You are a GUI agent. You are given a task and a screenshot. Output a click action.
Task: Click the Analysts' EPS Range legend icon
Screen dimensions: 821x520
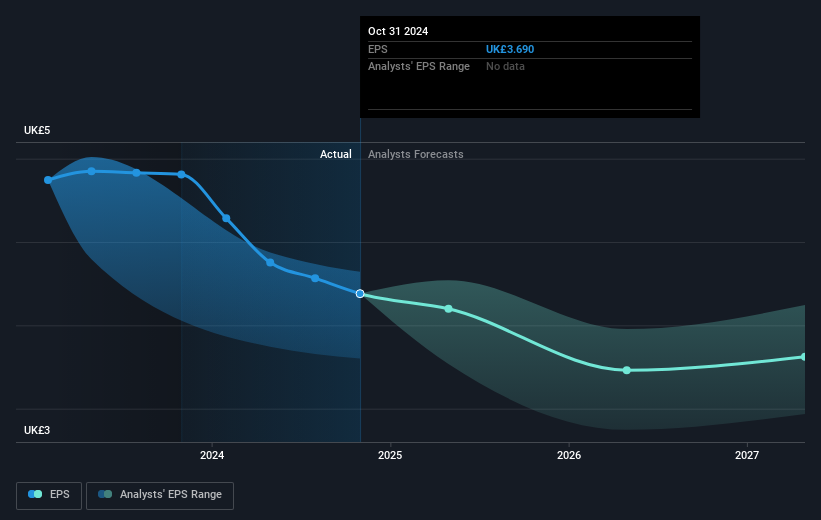105,494
